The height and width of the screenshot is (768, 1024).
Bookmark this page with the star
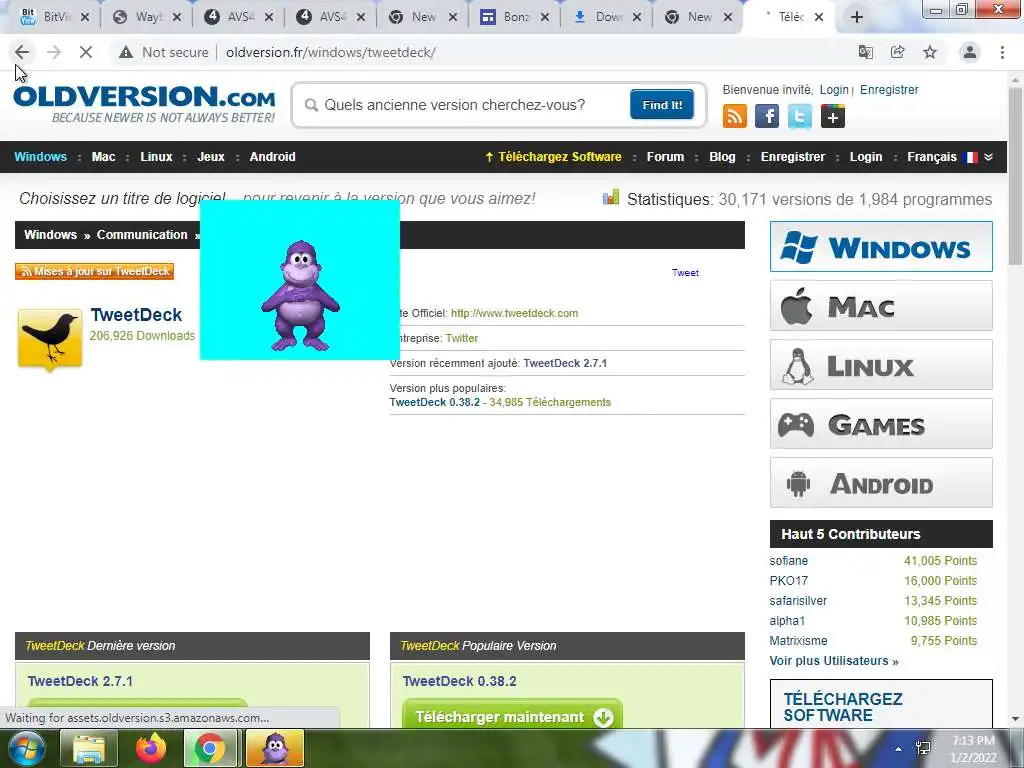point(930,52)
